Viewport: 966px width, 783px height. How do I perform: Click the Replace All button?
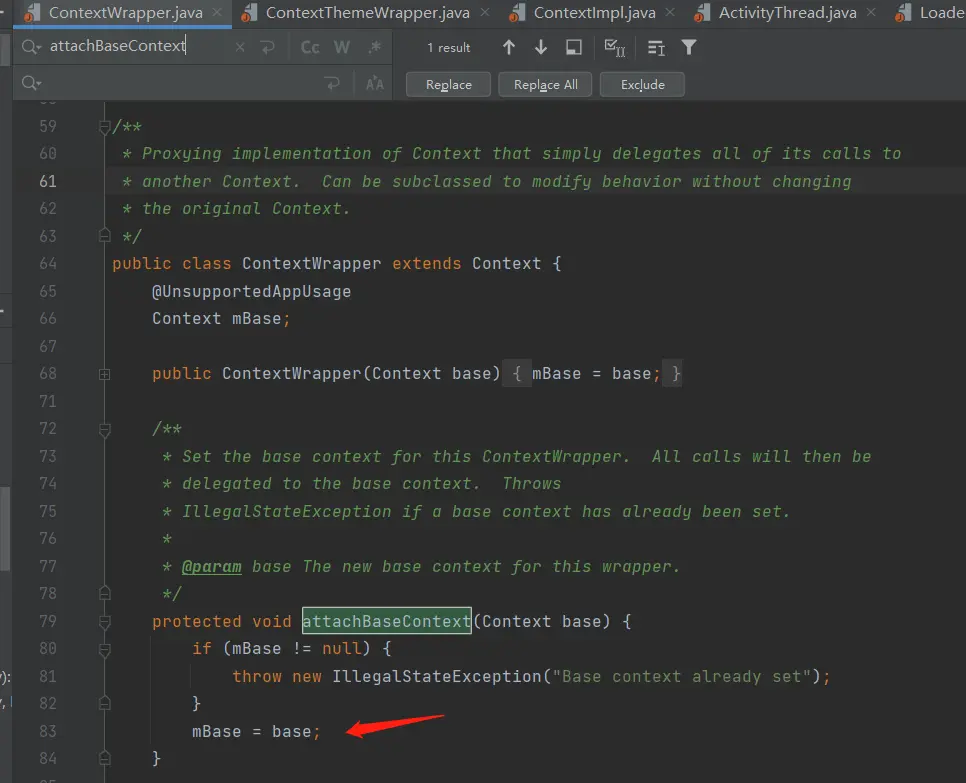click(x=545, y=85)
